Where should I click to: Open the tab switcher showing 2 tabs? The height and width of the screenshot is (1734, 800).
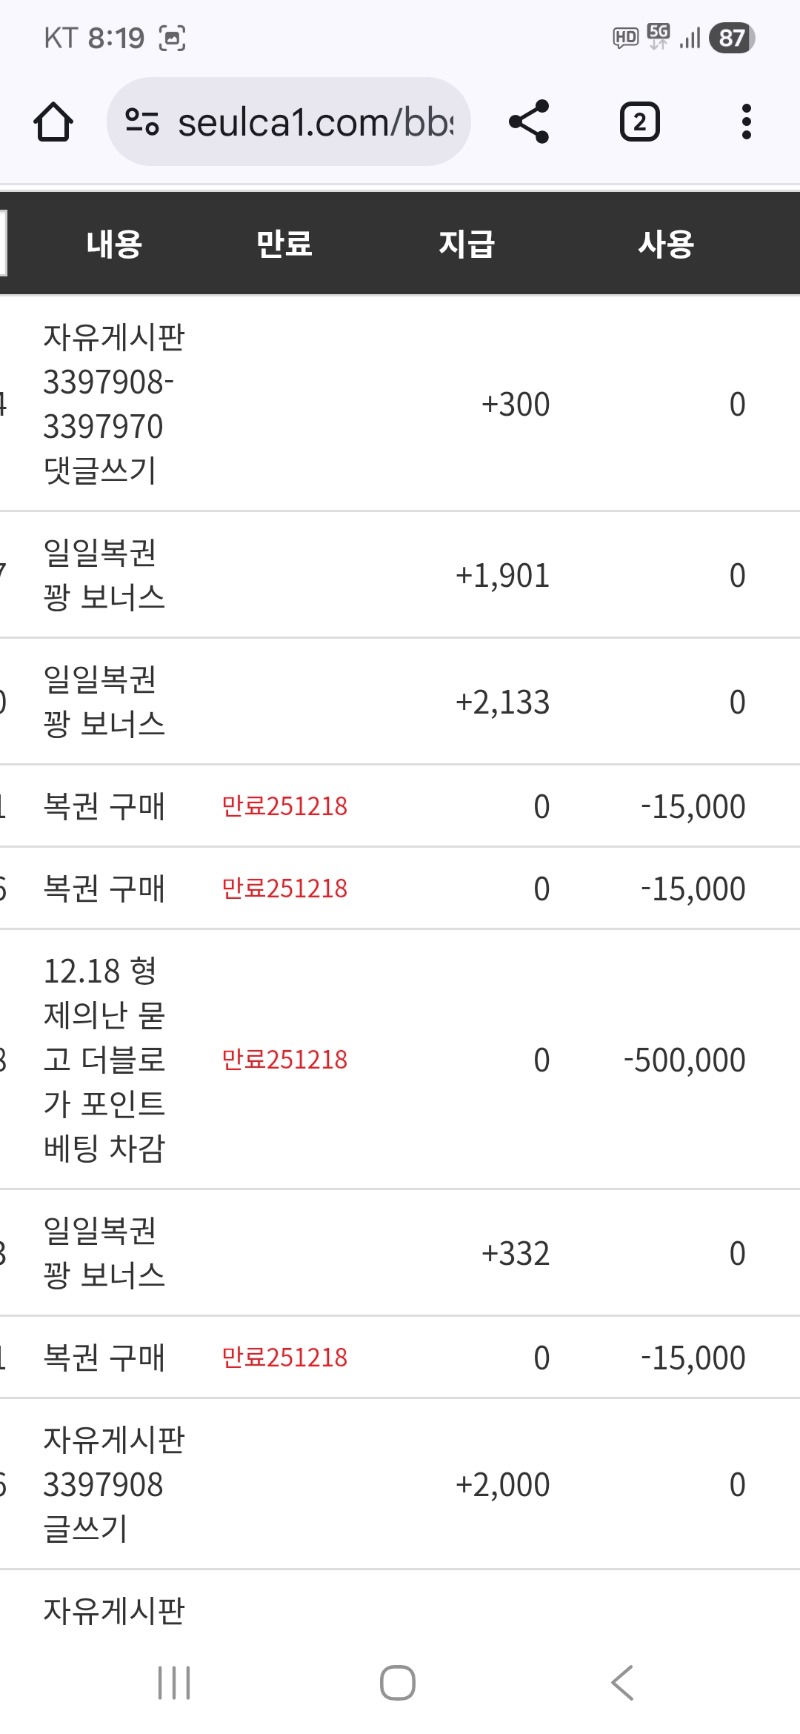click(x=639, y=123)
